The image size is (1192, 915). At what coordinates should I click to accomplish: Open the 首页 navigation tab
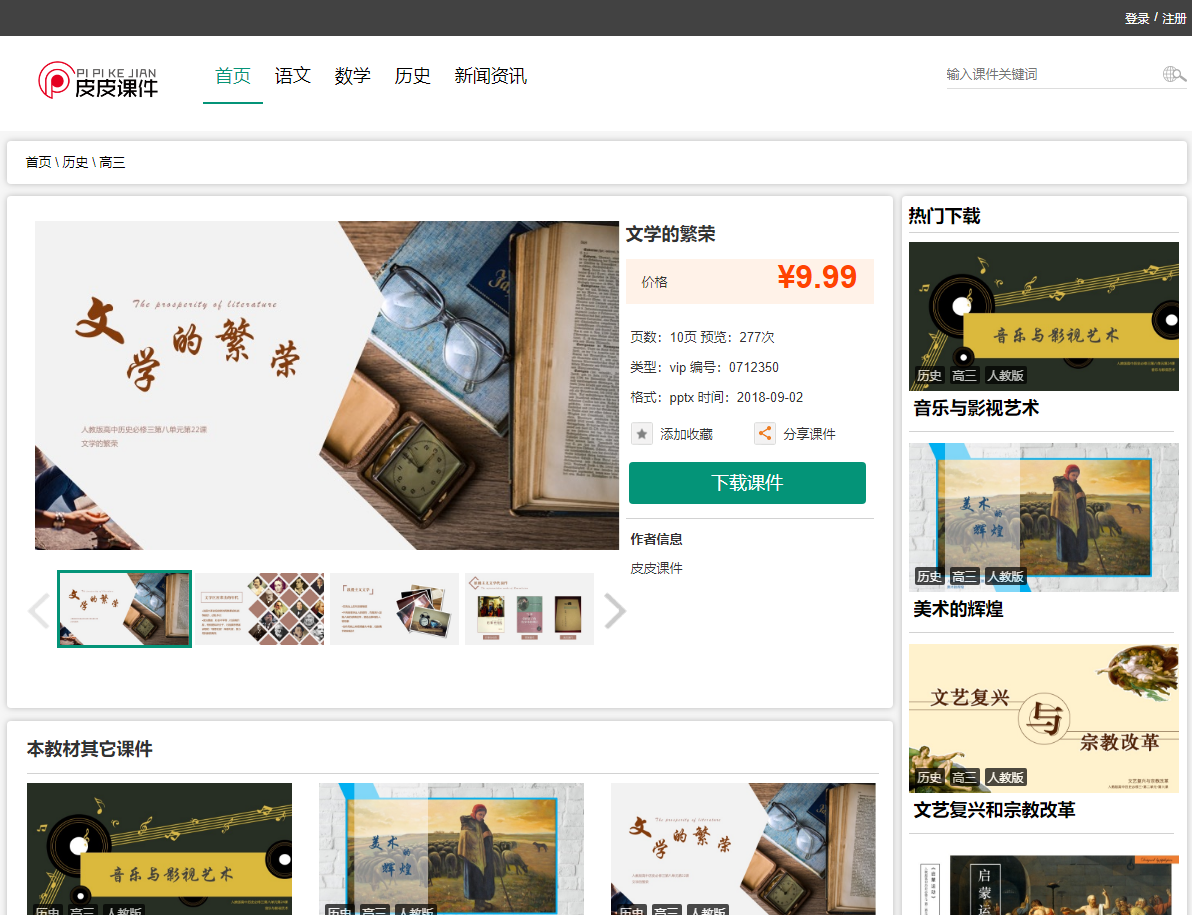click(233, 76)
